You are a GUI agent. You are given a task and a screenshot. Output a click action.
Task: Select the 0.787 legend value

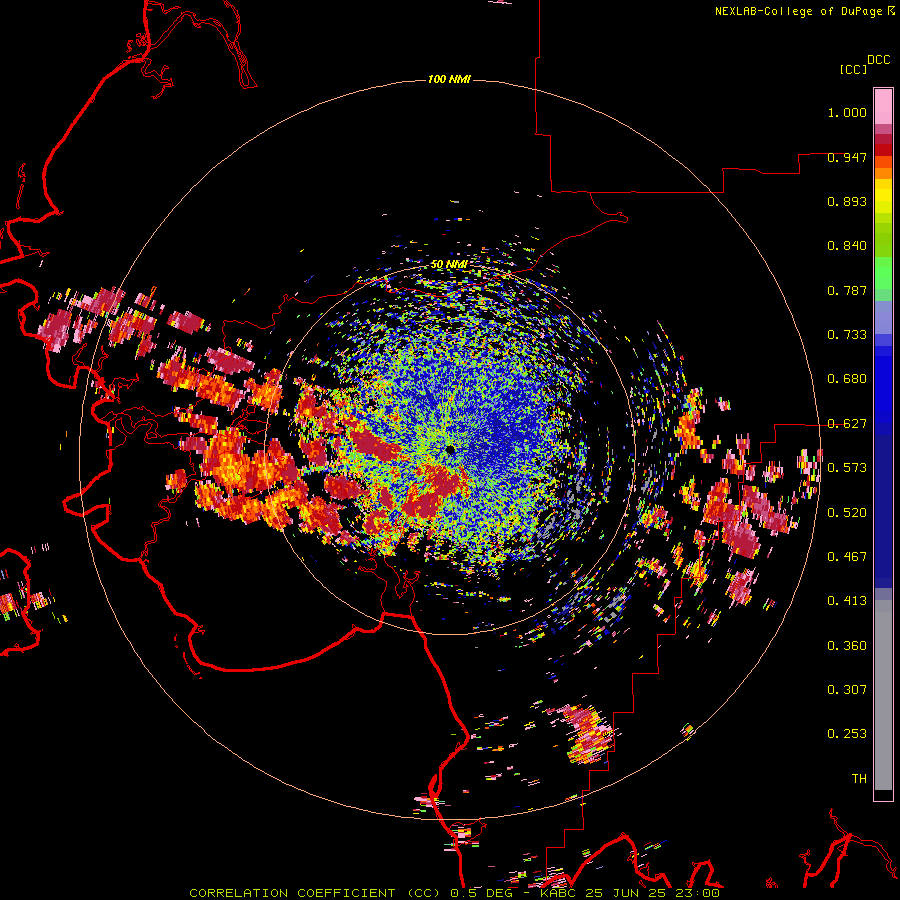click(x=847, y=290)
